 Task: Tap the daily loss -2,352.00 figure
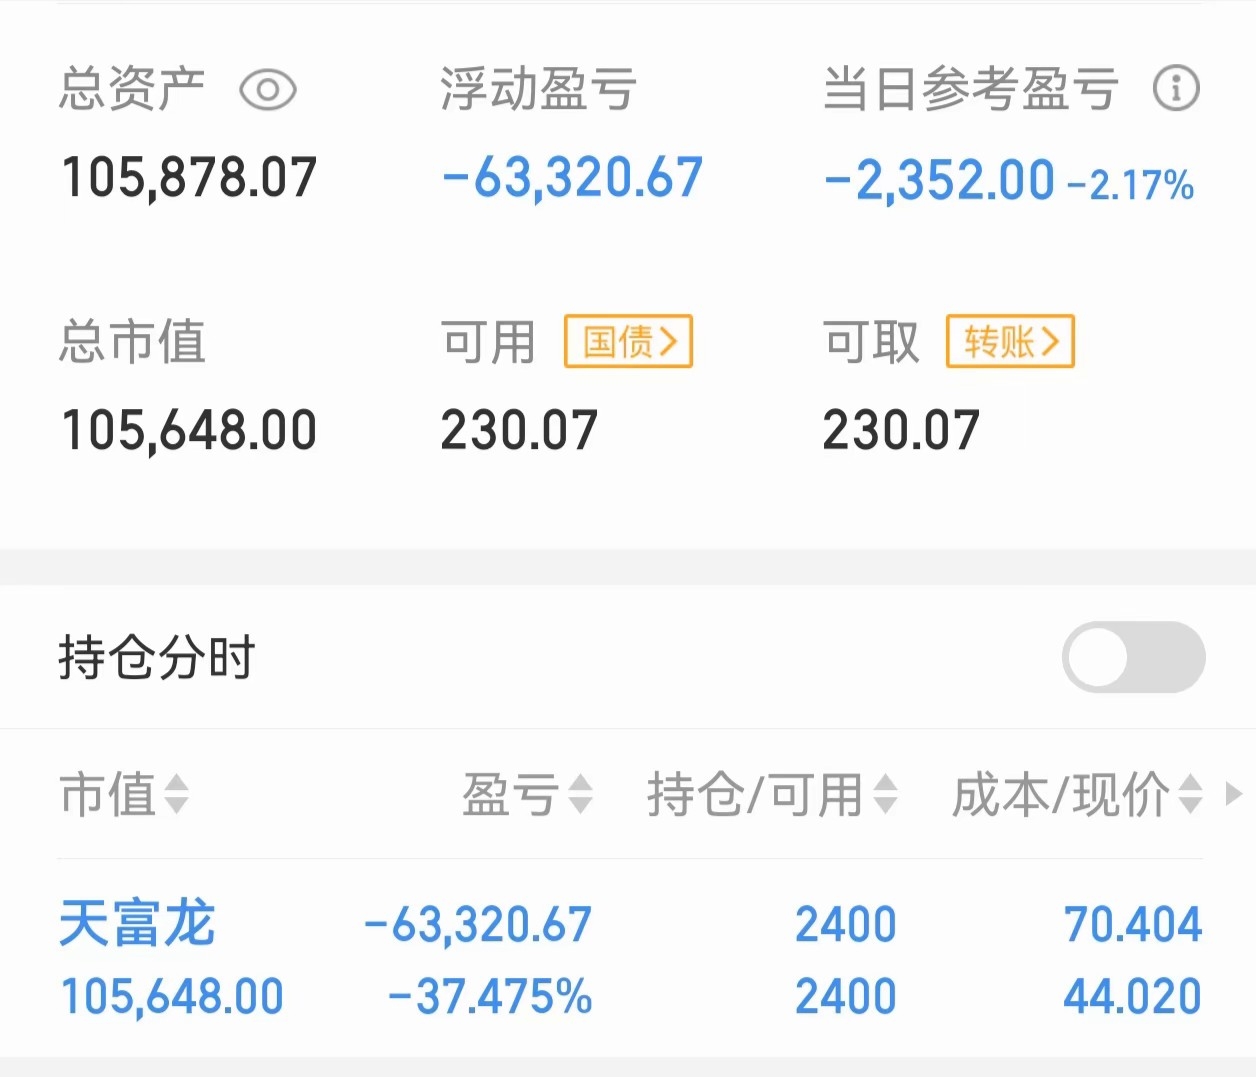tap(939, 181)
